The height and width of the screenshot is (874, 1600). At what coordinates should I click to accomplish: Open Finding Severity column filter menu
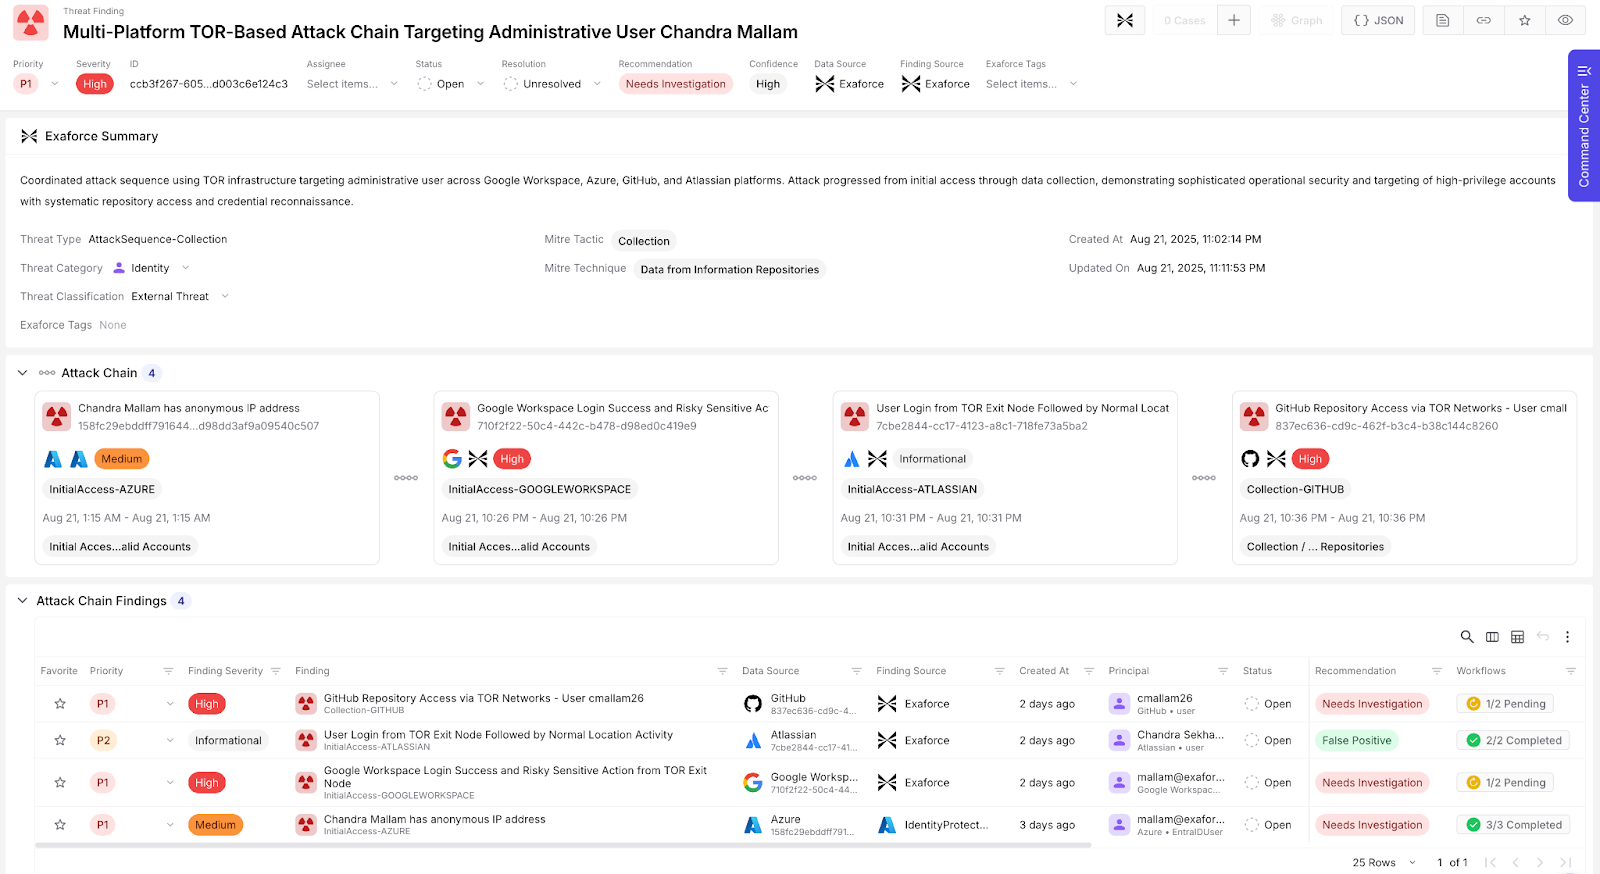[276, 671]
